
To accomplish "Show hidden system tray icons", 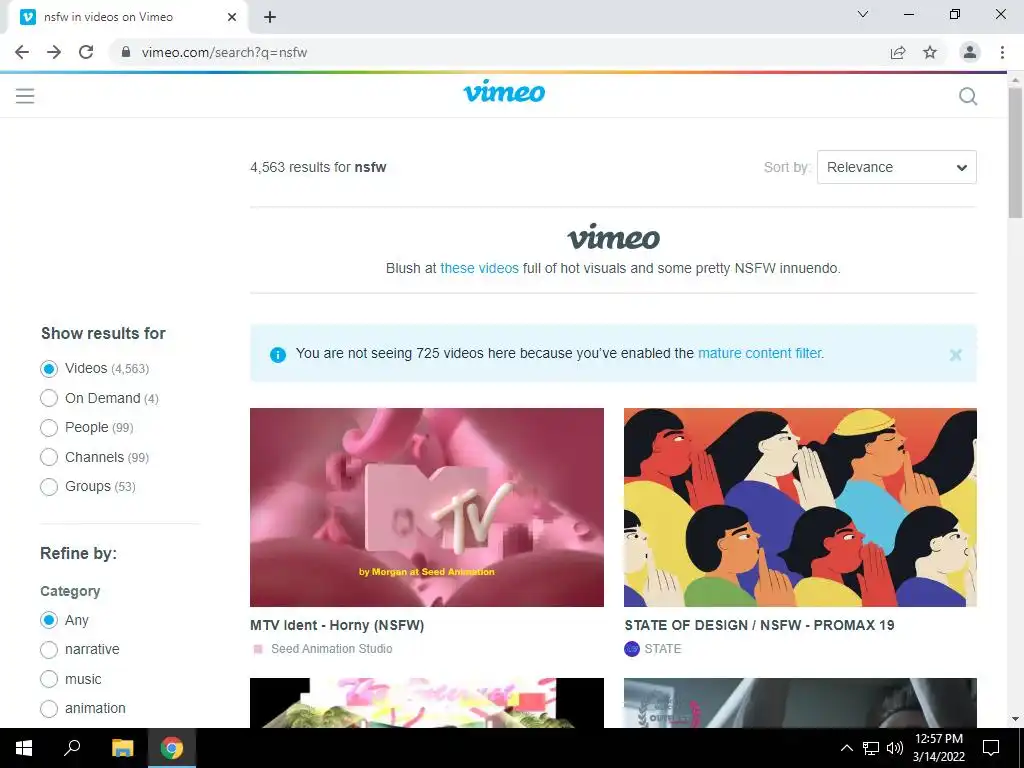I will click(x=846, y=748).
